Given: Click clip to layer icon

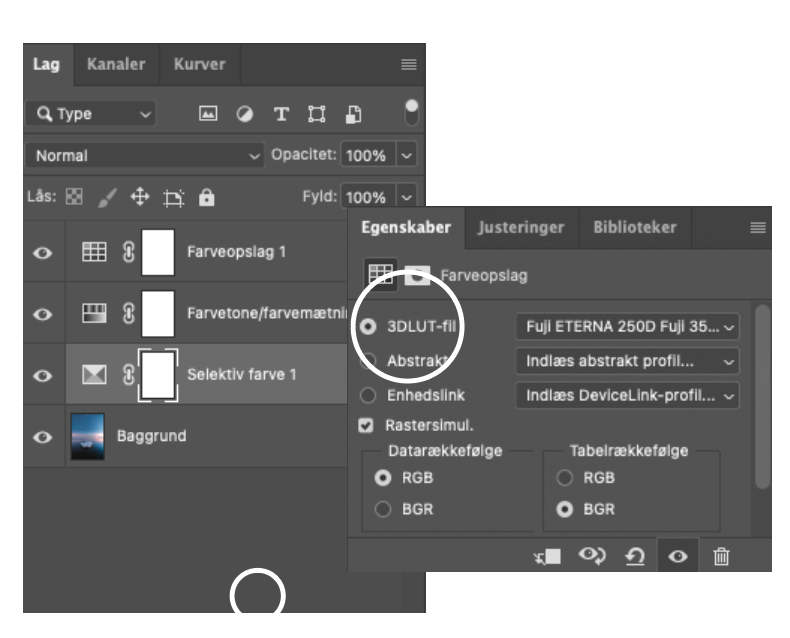Looking at the screenshot, I should [x=548, y=556].
